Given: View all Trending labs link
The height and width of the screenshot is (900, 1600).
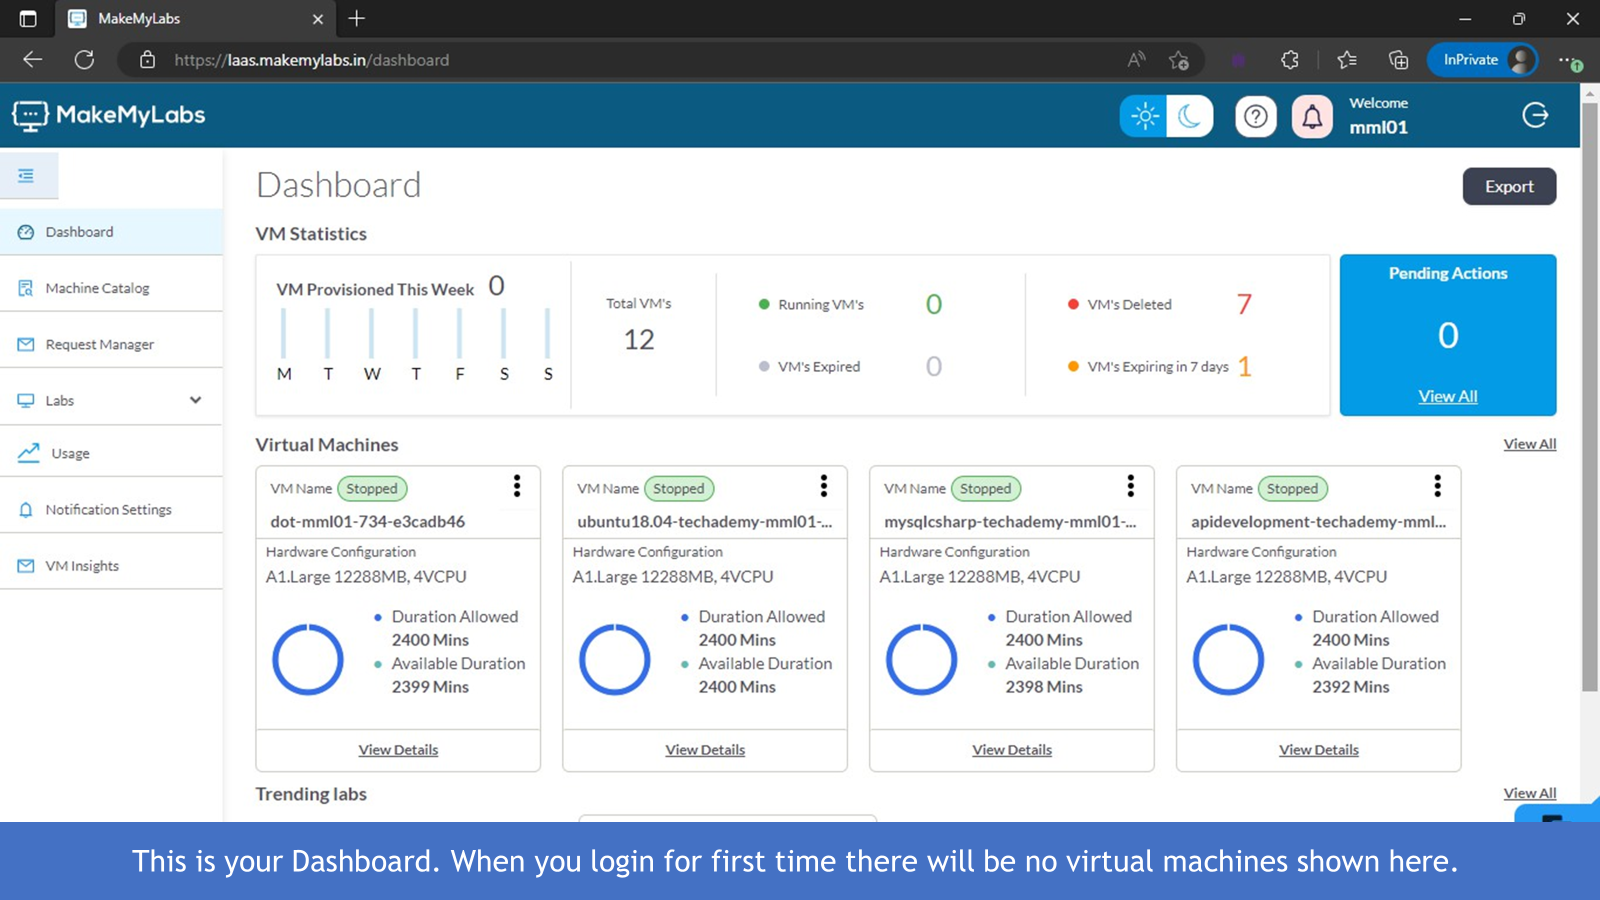Looking at the screenshot, I should click(1529, 793).
